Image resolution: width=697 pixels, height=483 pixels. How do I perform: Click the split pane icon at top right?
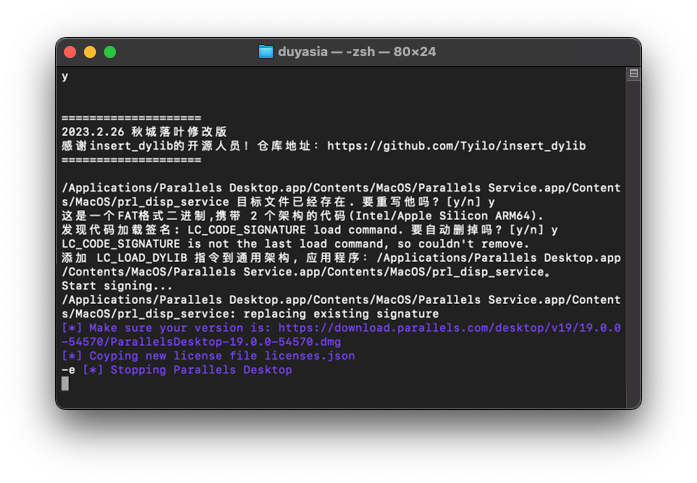click(633, 74)
